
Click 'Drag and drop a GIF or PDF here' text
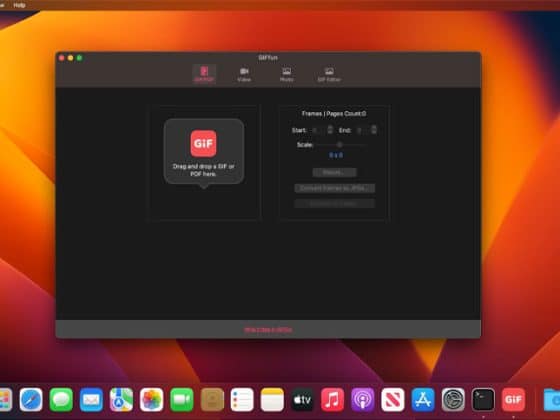(x=204, y=170)
